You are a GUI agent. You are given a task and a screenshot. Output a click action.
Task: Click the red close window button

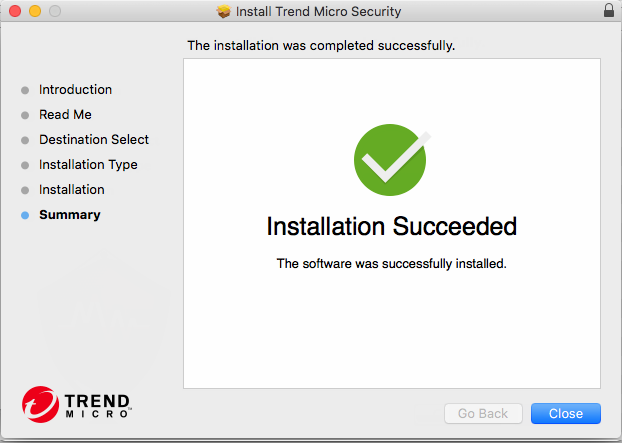pyautogui.click(x=14, y=11)
